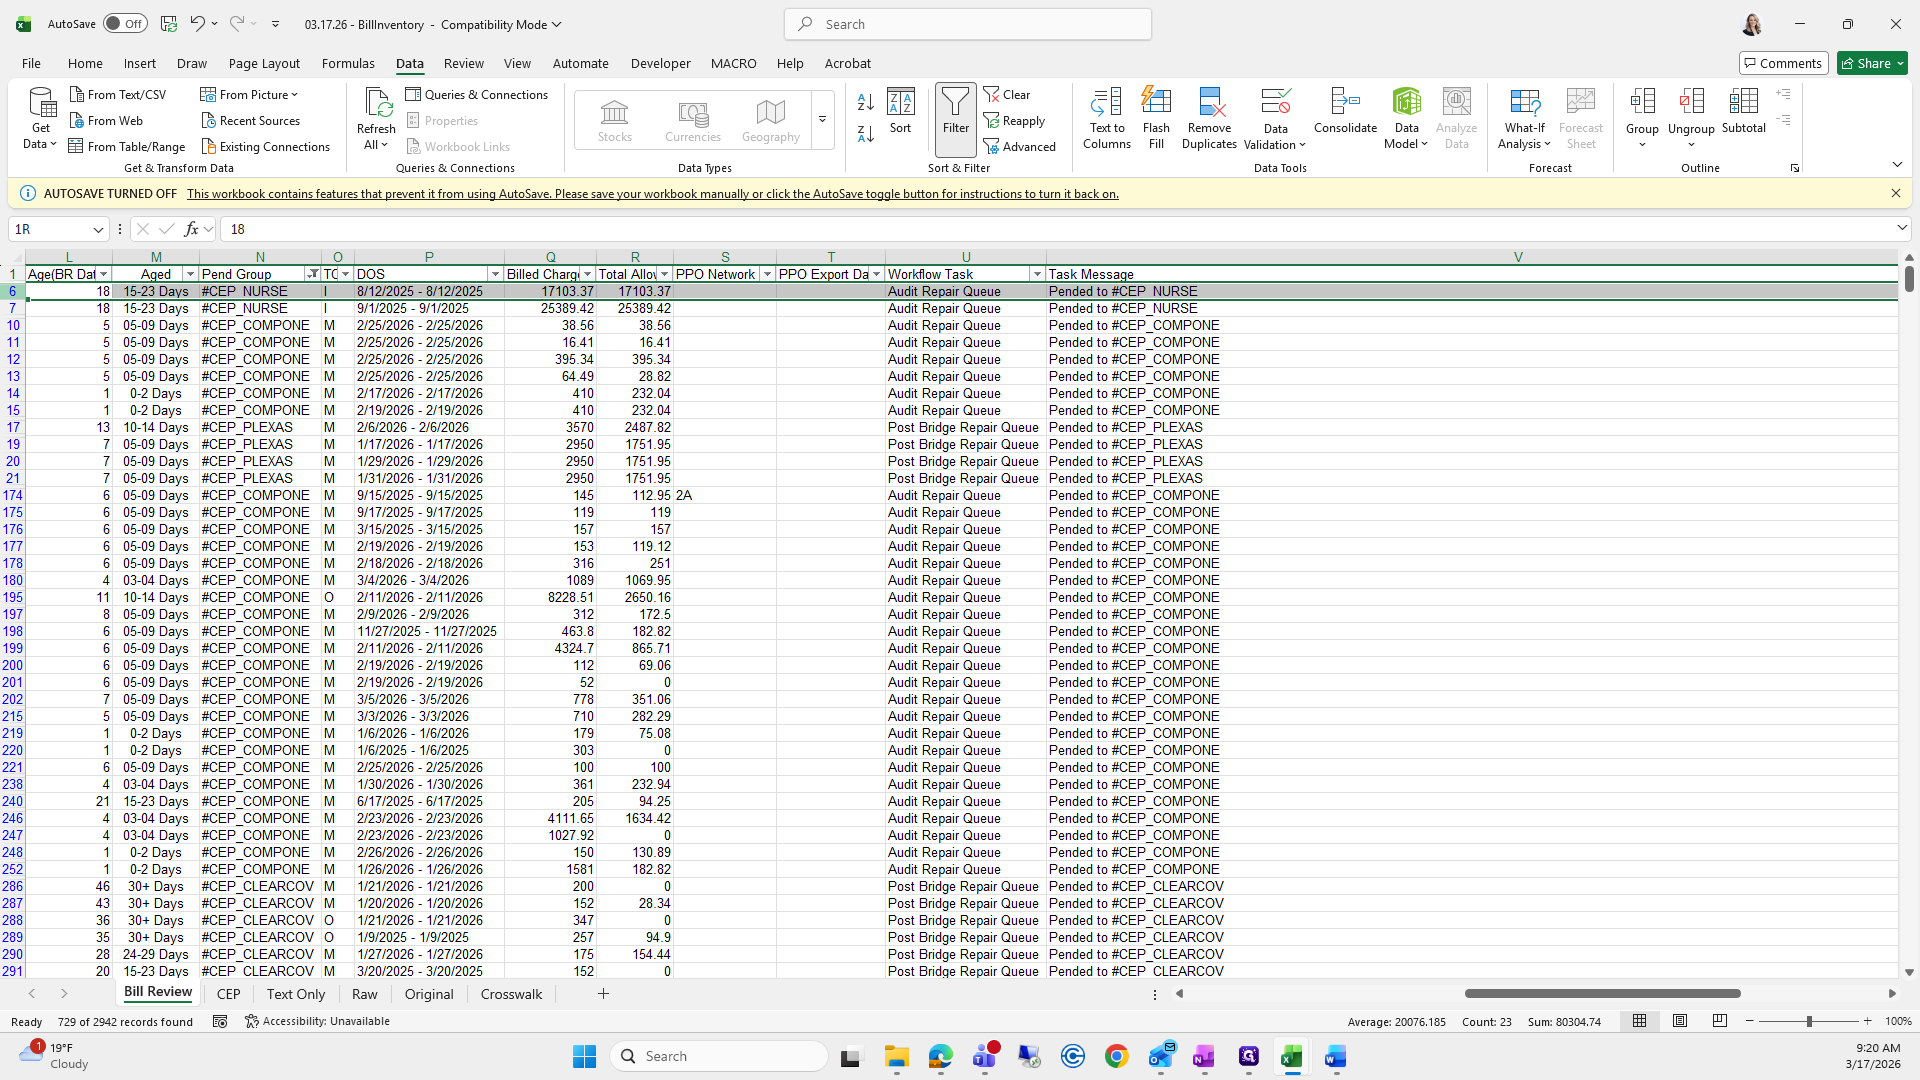Open the Pend Group column filter dropdown
The width and height of the screenshot is (1920, 1080).
click(312, 274)
